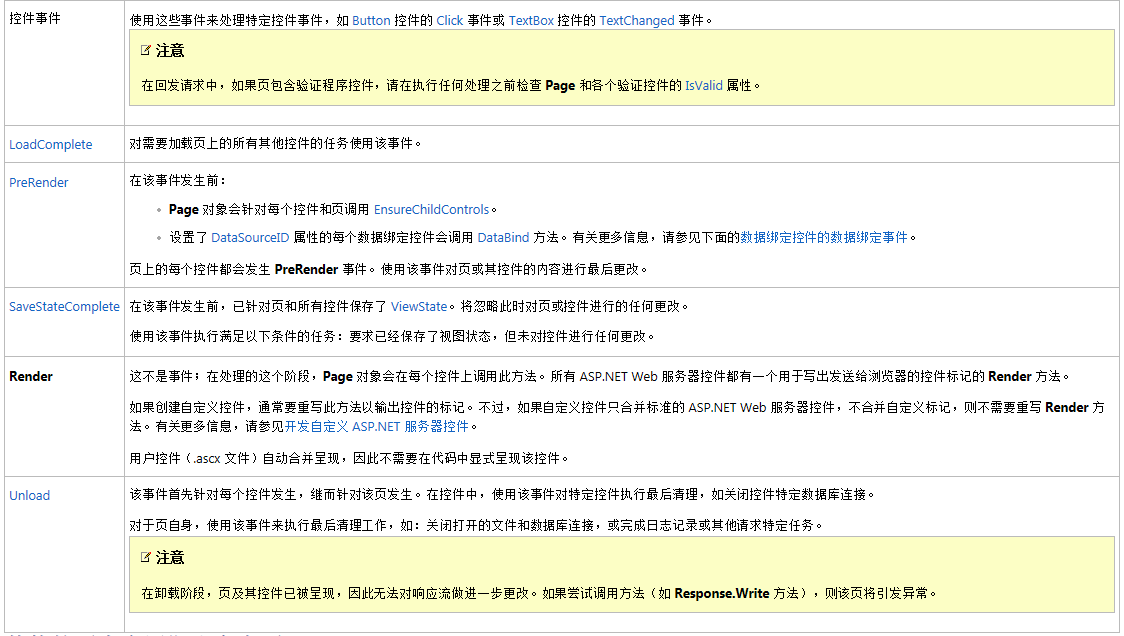Open the Unload event link
This screenshot has height=636, width=1124.
29,496
